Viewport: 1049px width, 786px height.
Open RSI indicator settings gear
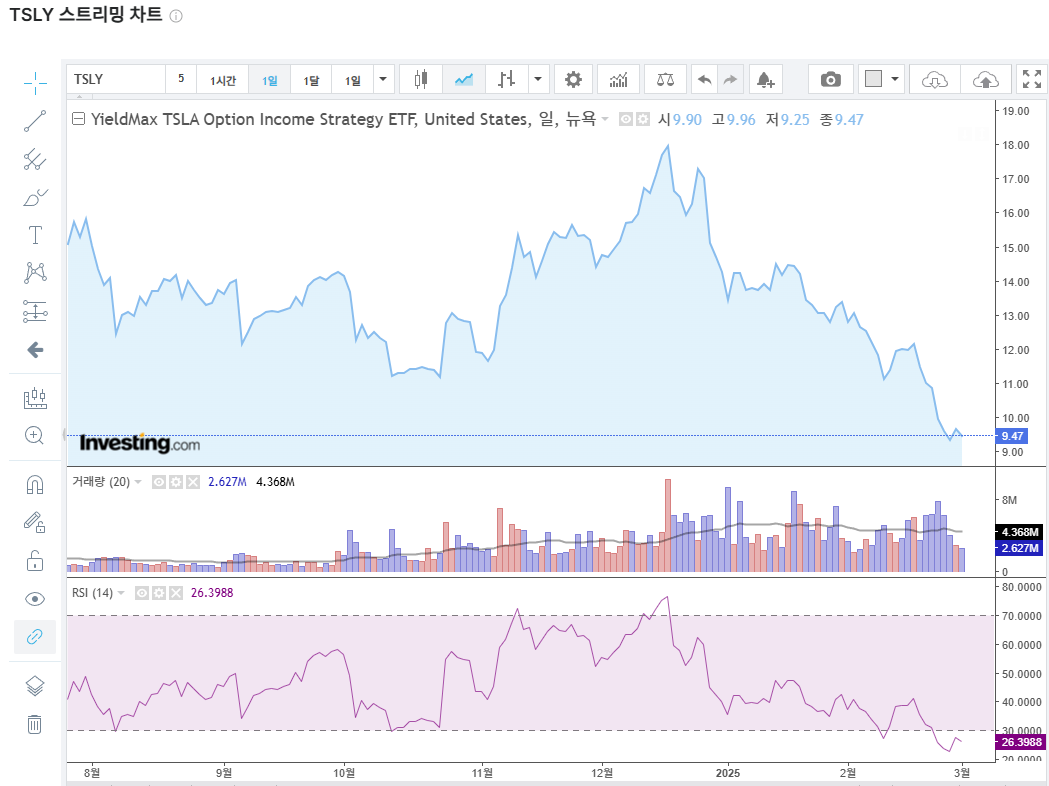(159, 593)
